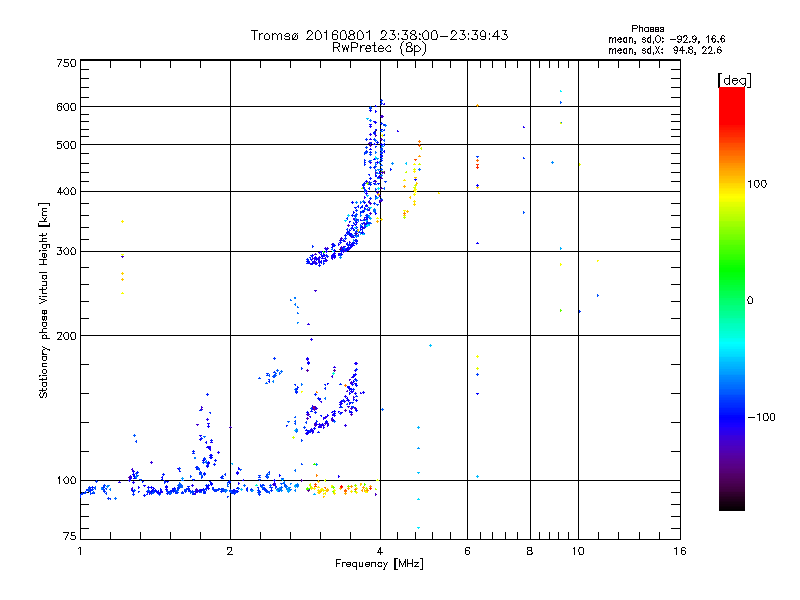Click the y-axis tick label '400'

[x=66, y=191]
